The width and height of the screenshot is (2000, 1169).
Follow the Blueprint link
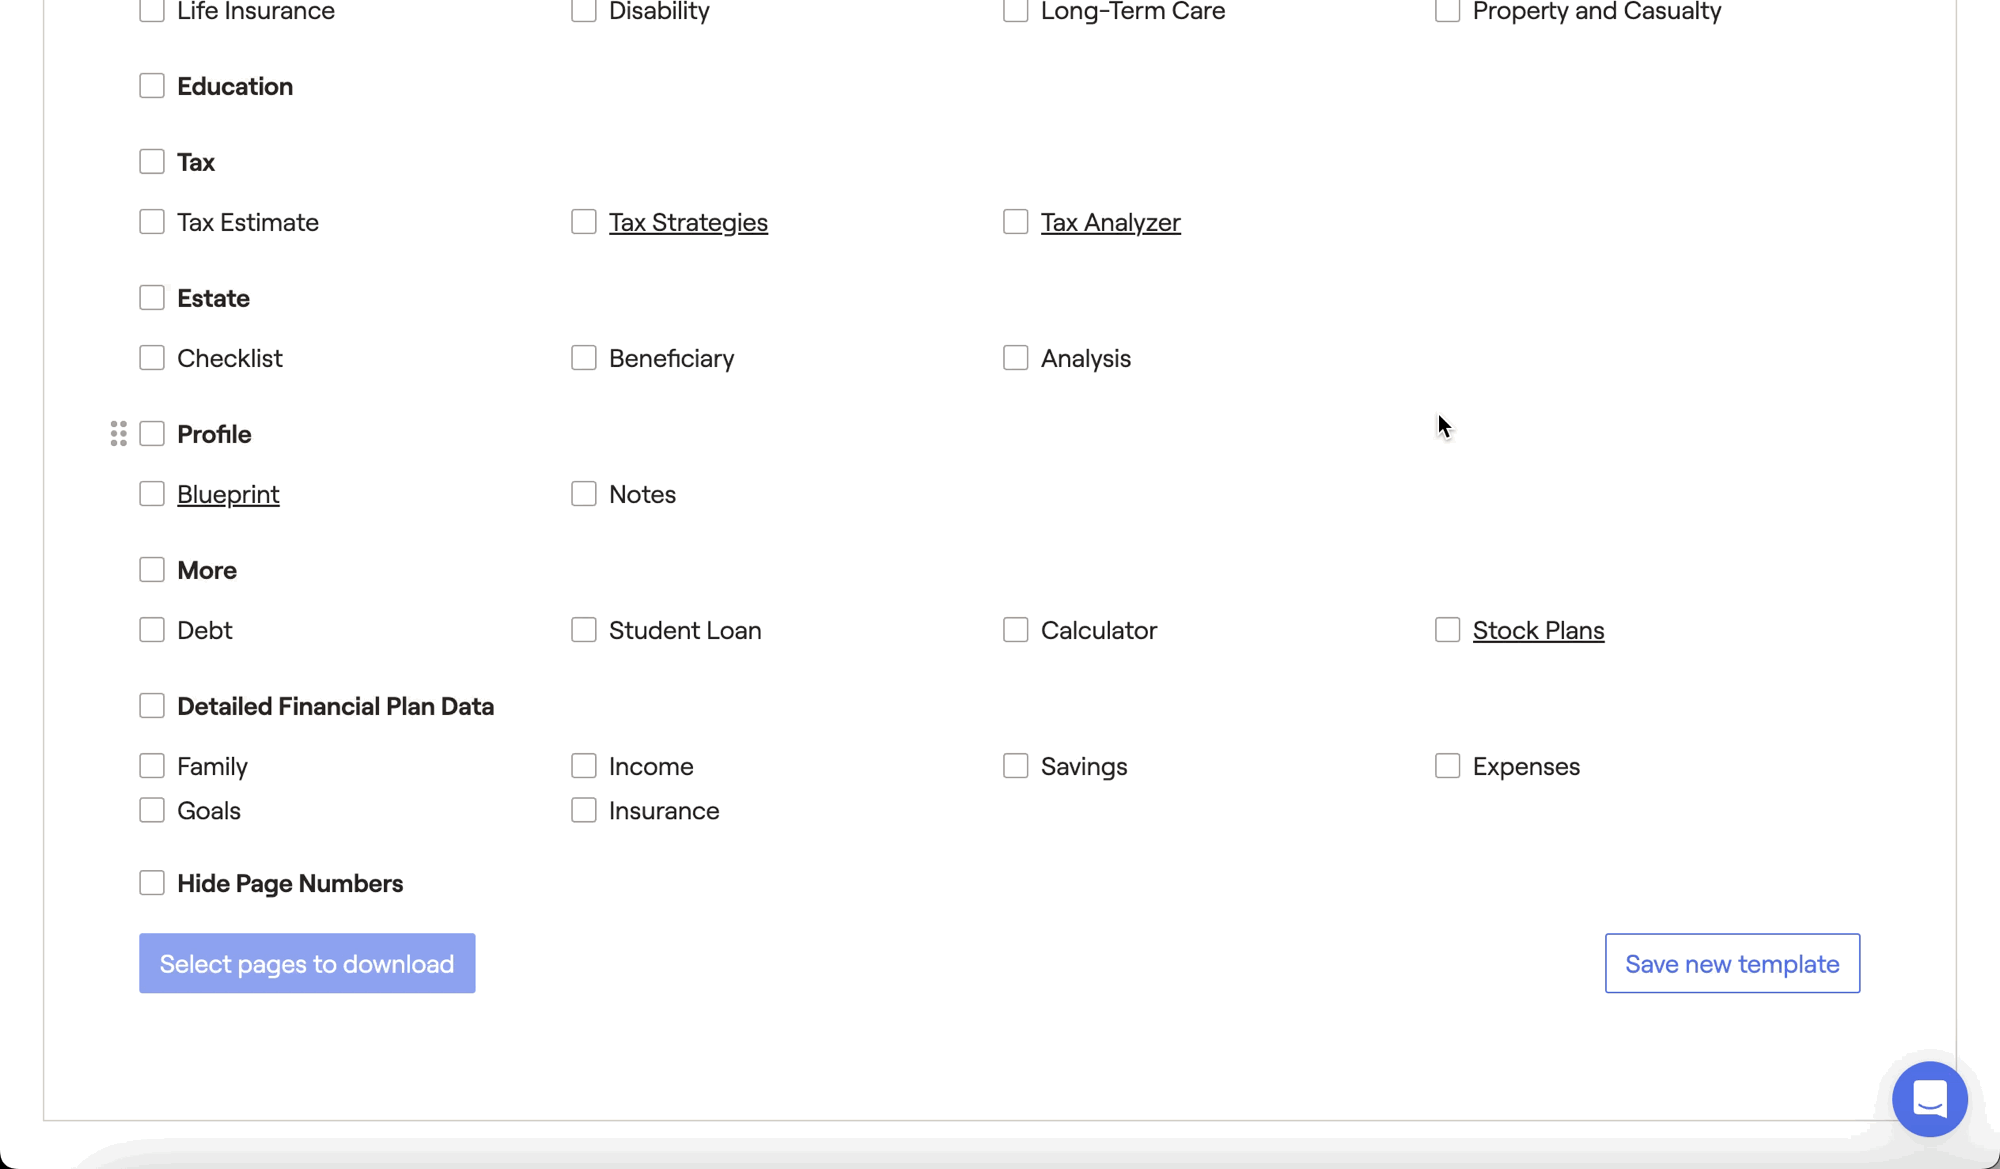228,494
